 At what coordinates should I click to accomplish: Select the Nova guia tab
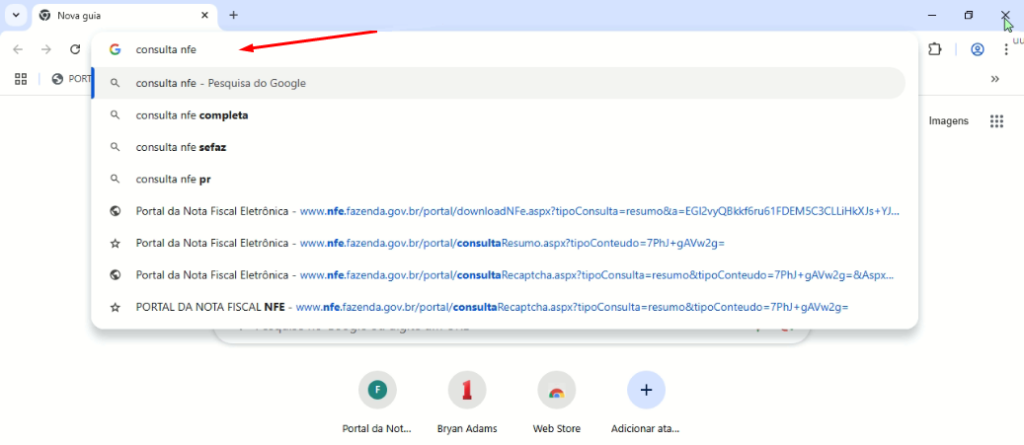coord(123,15)
